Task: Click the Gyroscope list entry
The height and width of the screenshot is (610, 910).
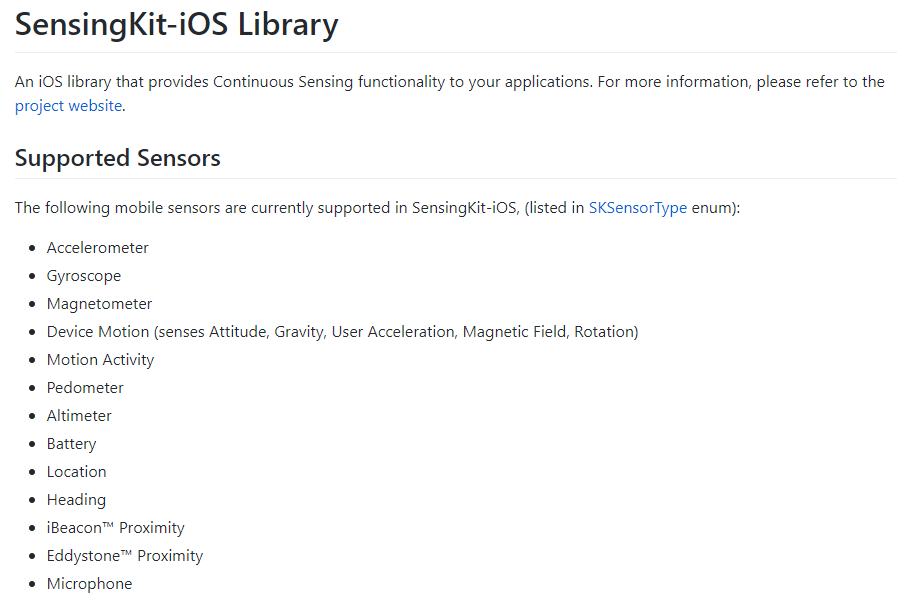Action: click(x=84, y=276)
